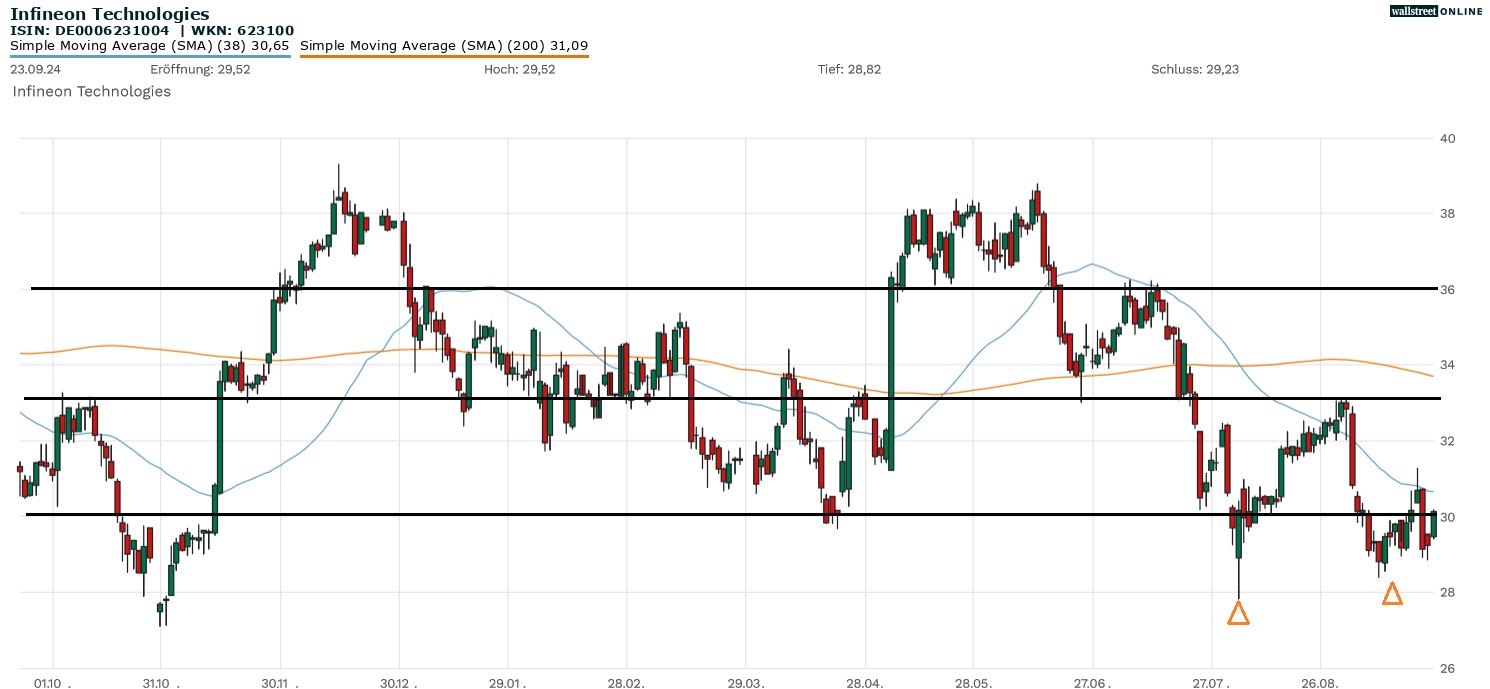This screenshot has height=689, width=1490.
Task: Click the Schluss 29,23 value
Action: click(1195, 69)
